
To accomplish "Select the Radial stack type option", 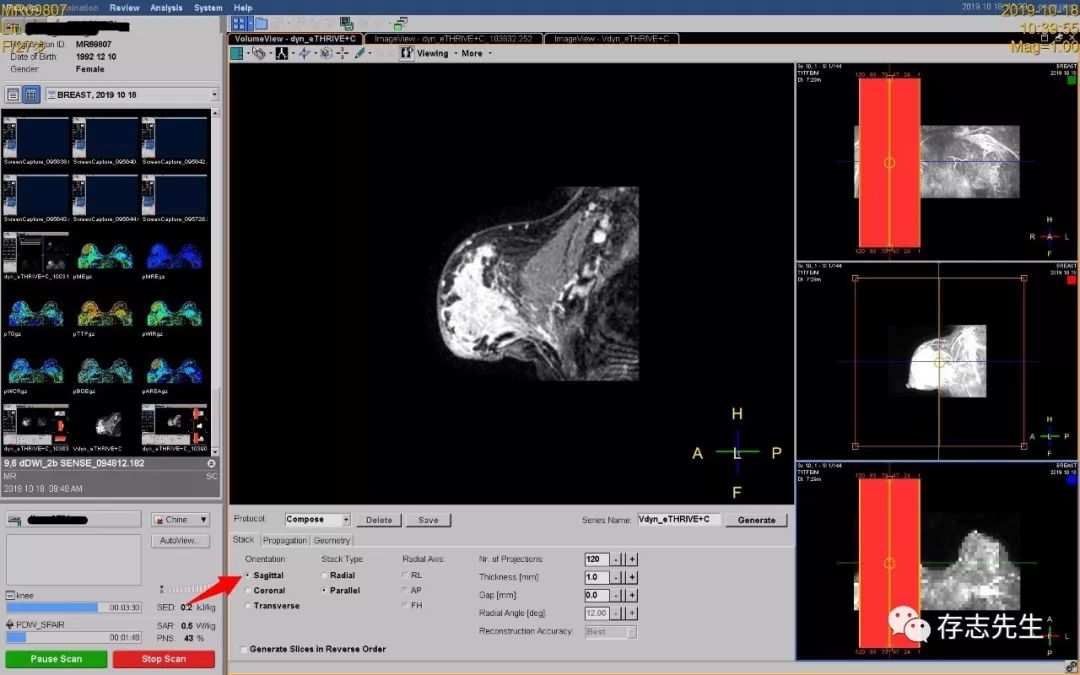I will pyautogui.click(x=322, y=576).
